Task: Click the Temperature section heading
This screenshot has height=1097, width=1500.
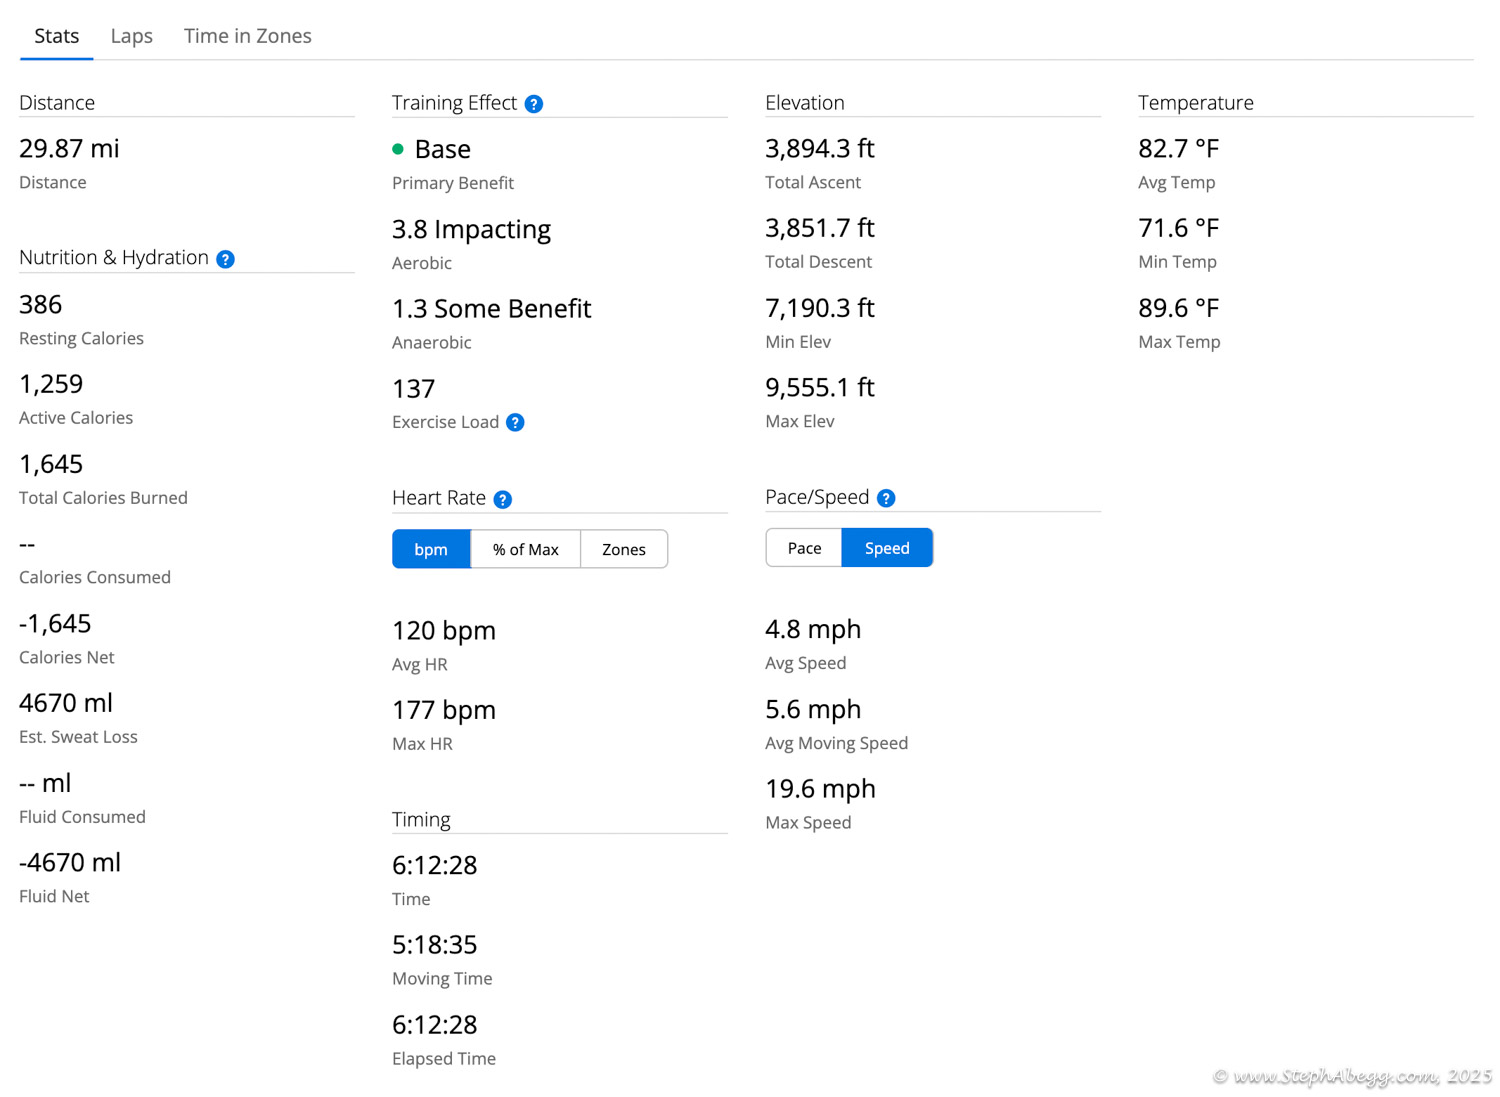Action: tap(1196, 103)
